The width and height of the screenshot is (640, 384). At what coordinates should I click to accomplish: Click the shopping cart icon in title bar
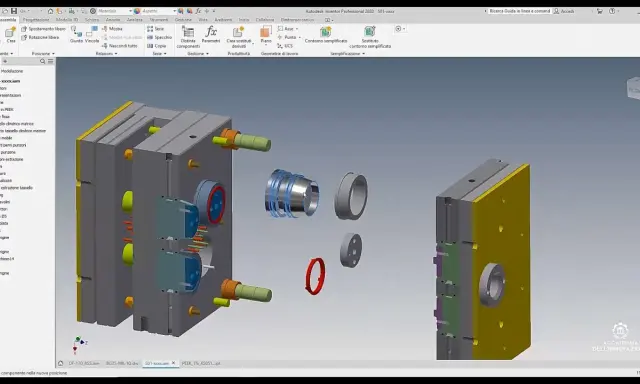coord(599,11)
